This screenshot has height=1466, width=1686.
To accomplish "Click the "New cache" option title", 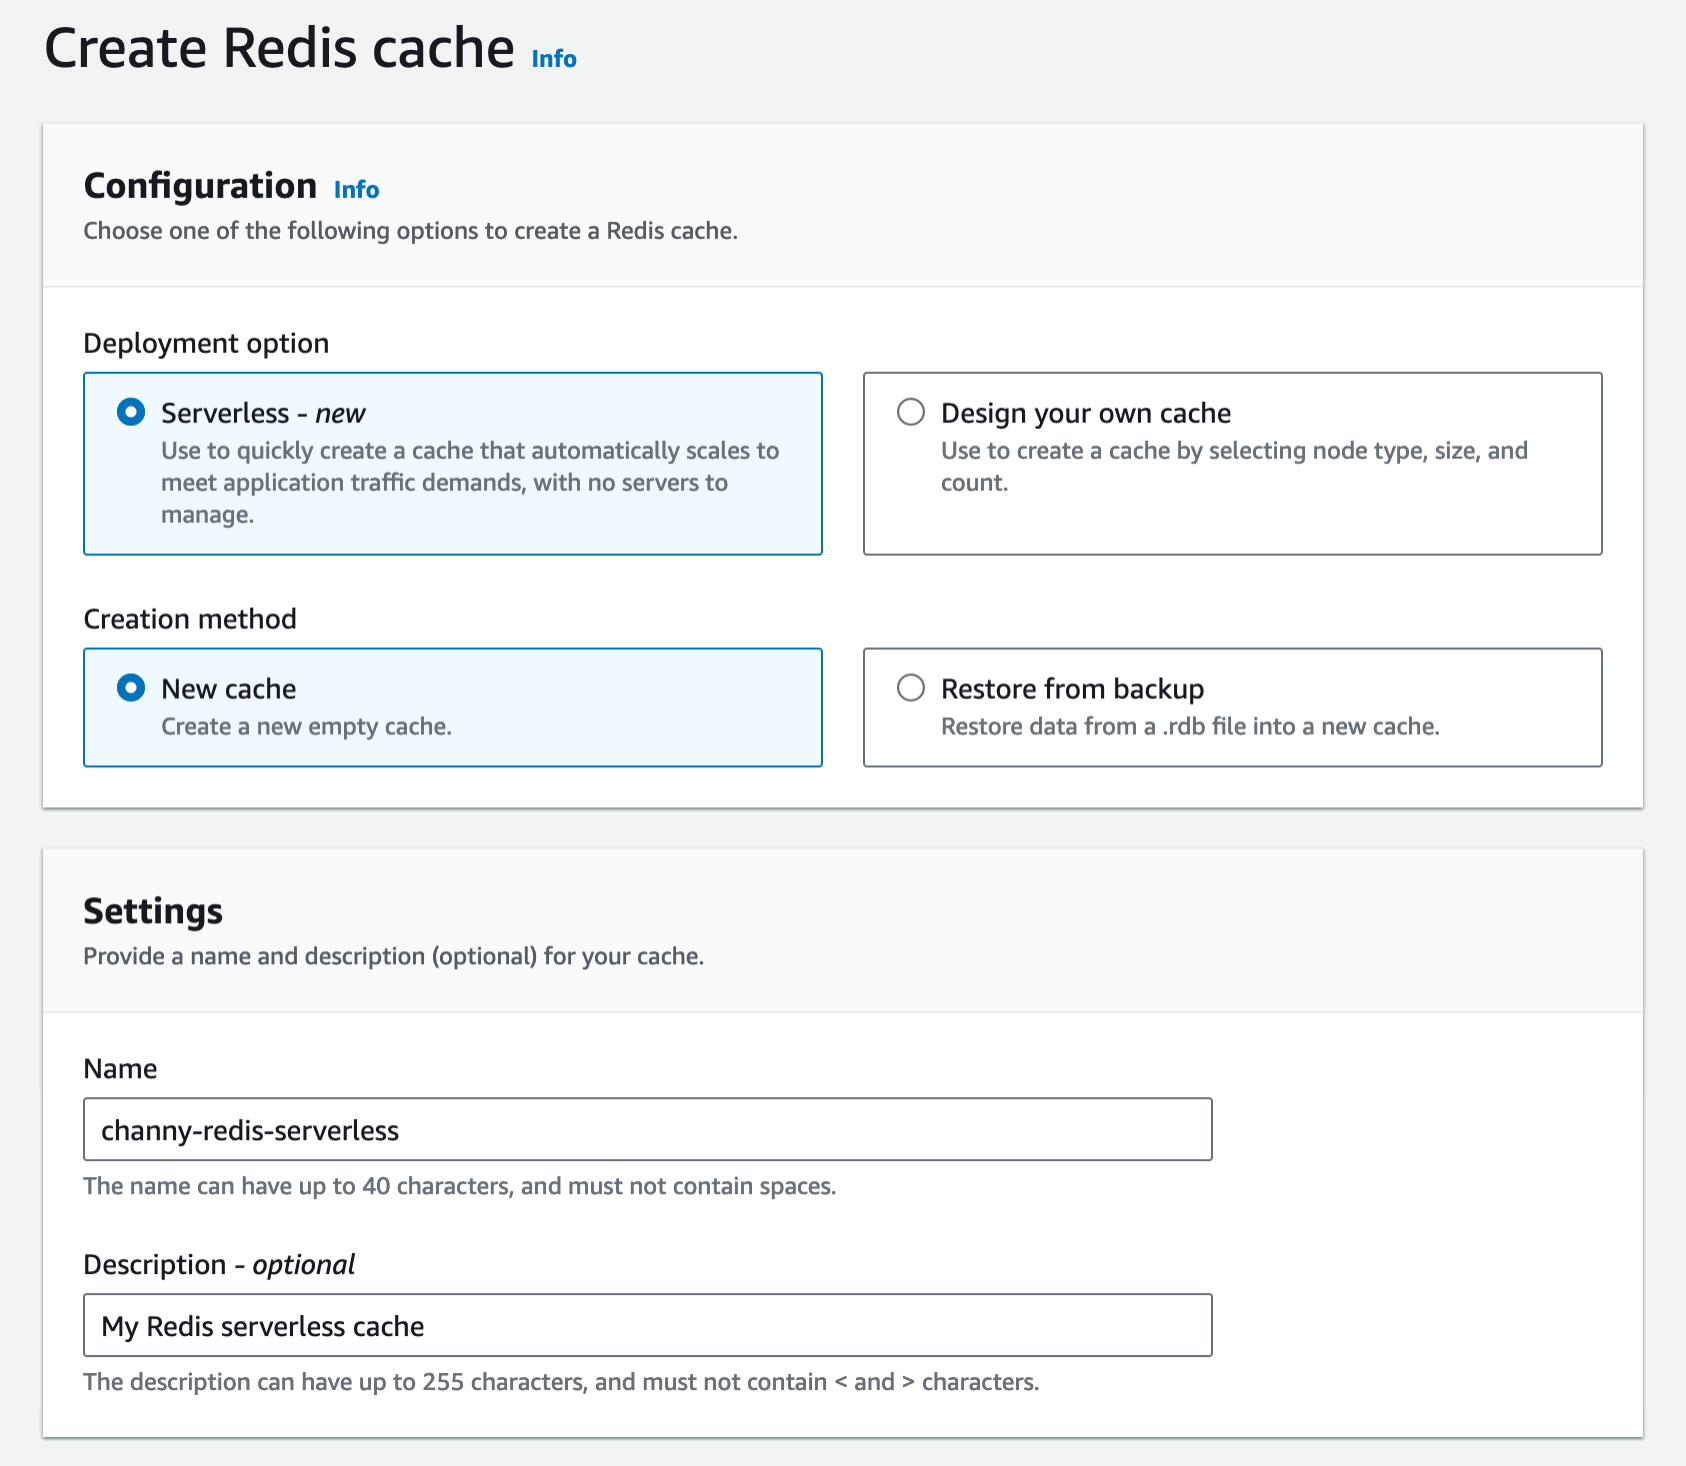I will [x=228, y=689].
